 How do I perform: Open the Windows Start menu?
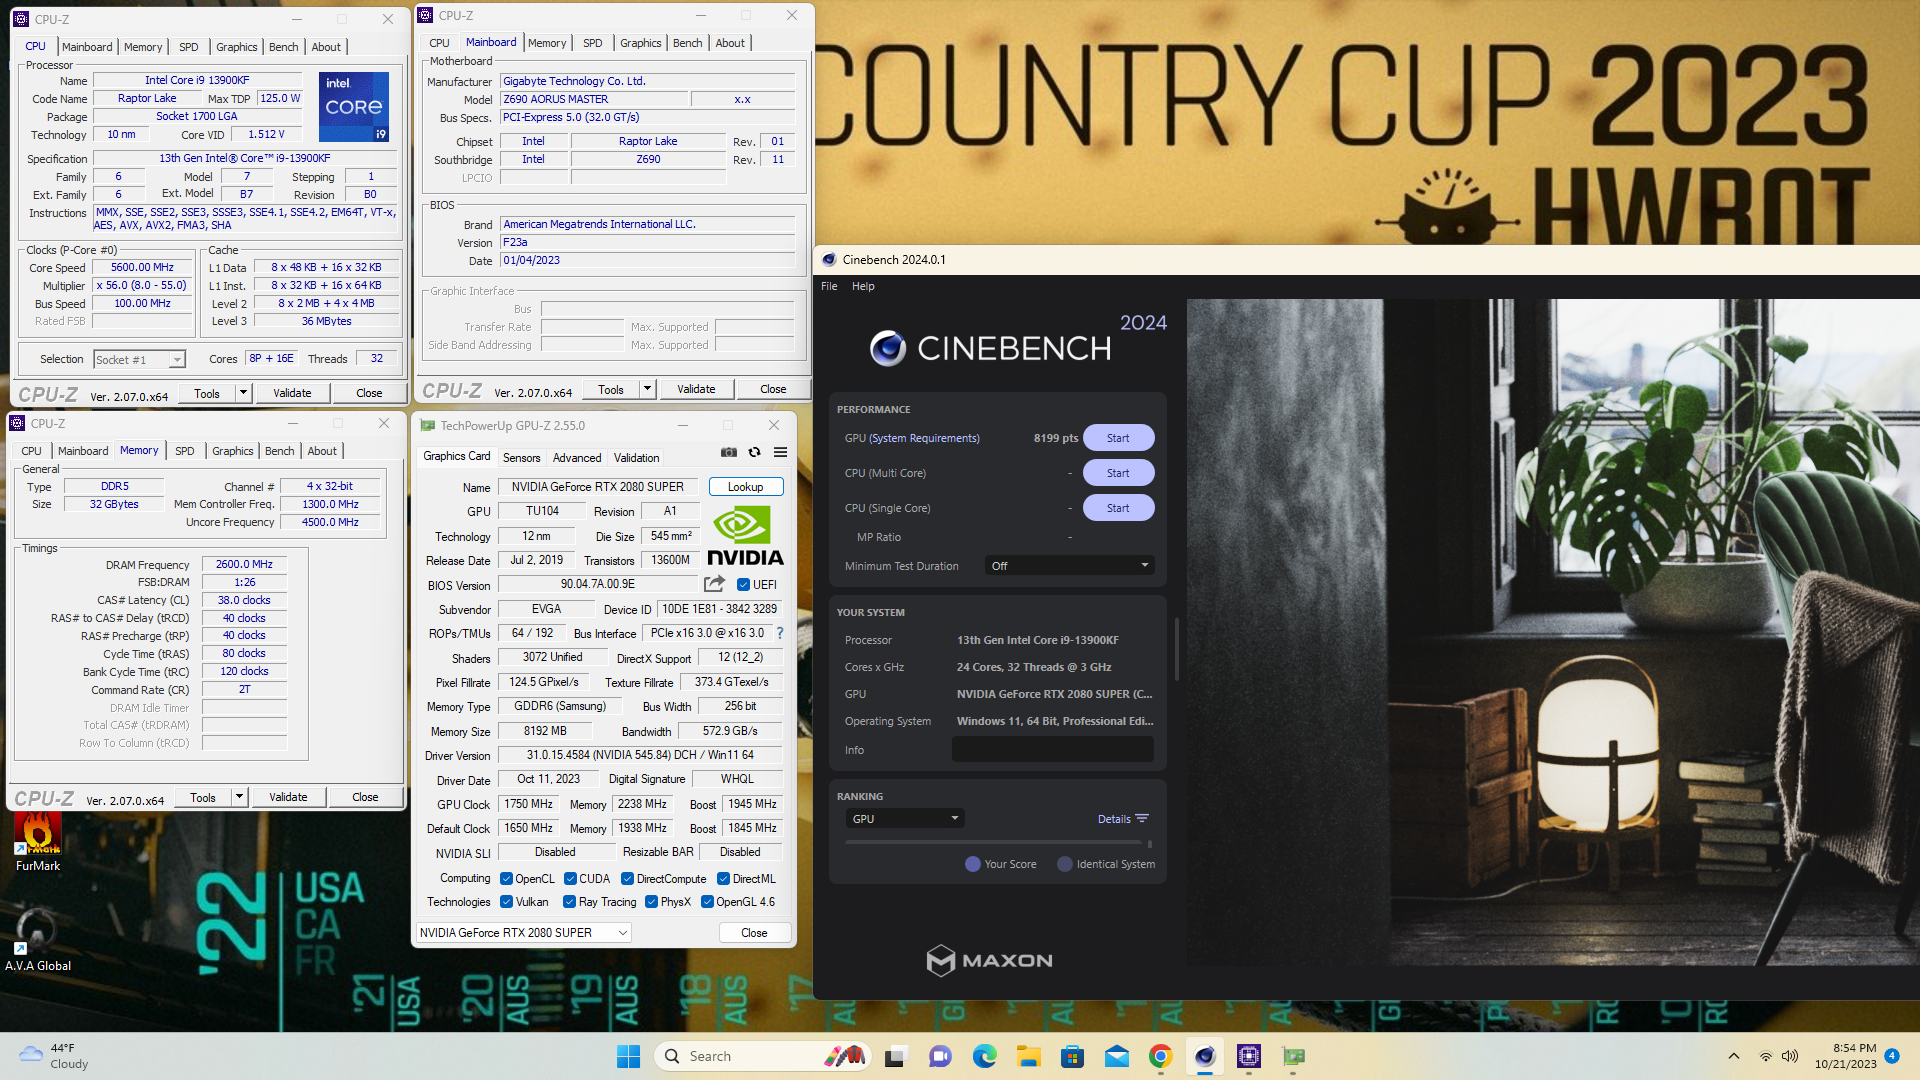(x=628, y=1056)
